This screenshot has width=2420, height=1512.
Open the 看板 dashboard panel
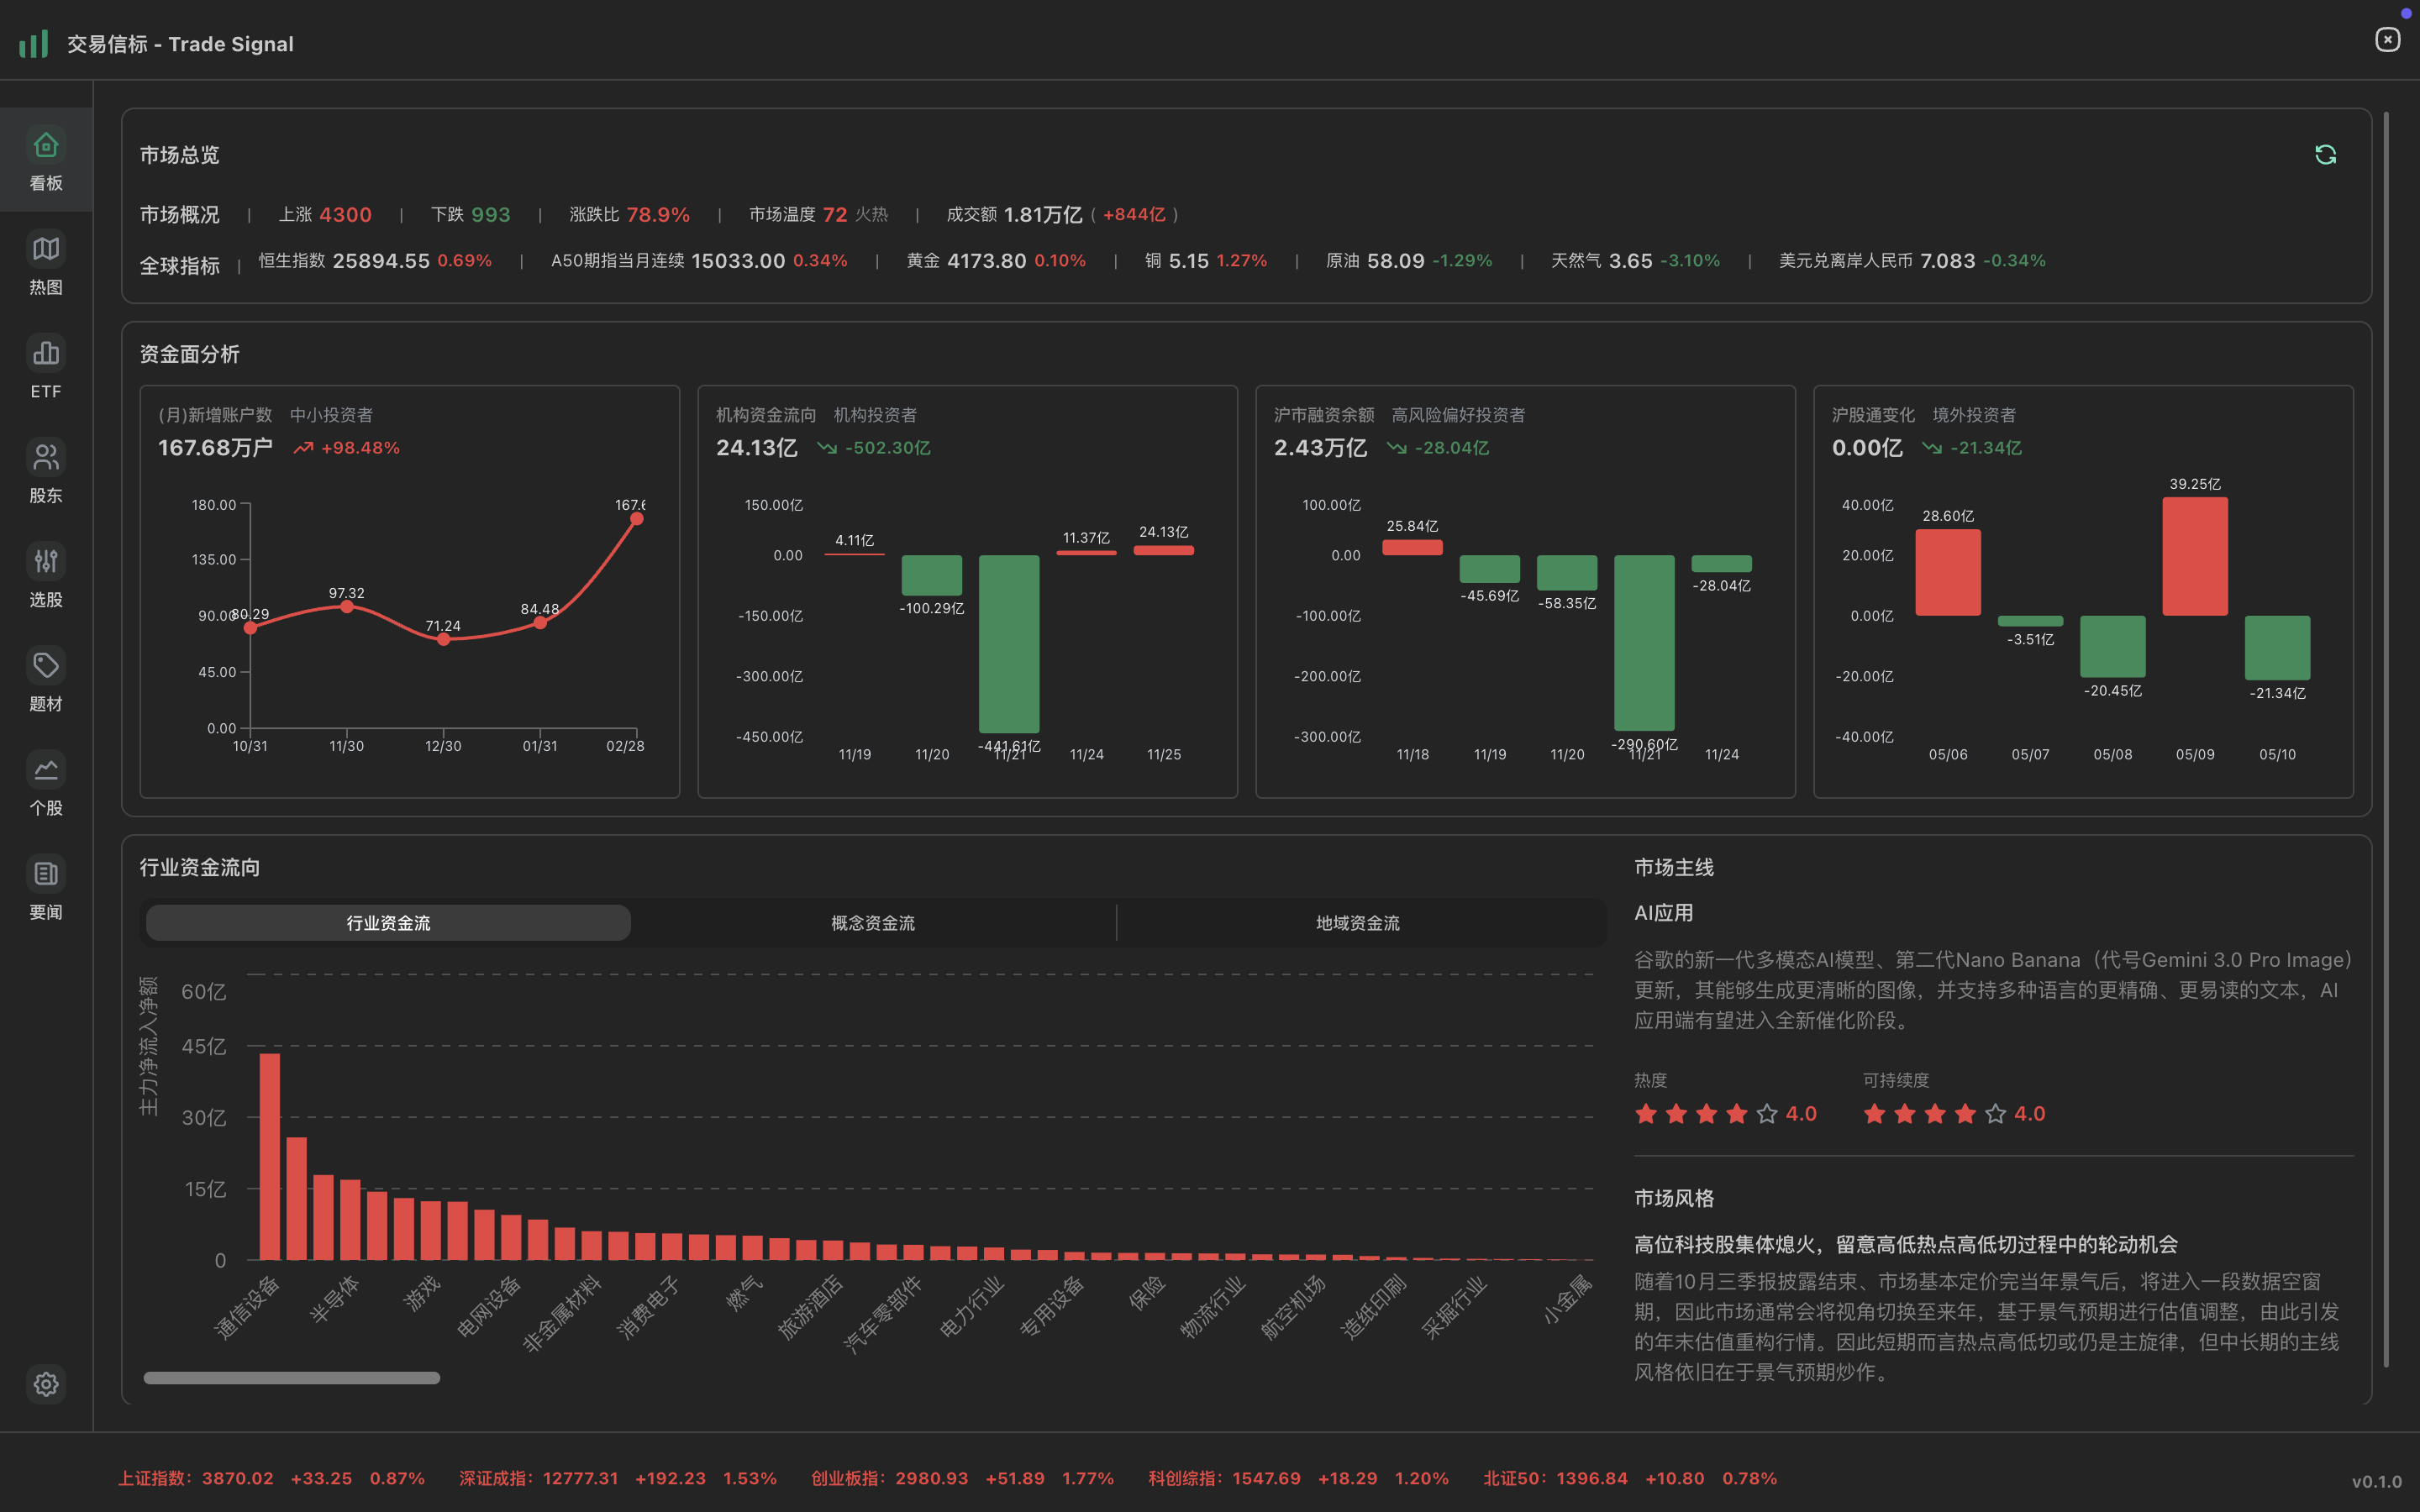(x=45, y=159)
